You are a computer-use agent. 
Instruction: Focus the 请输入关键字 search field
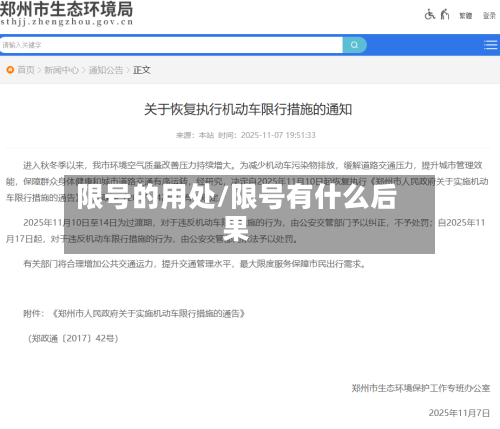point(171,45)
